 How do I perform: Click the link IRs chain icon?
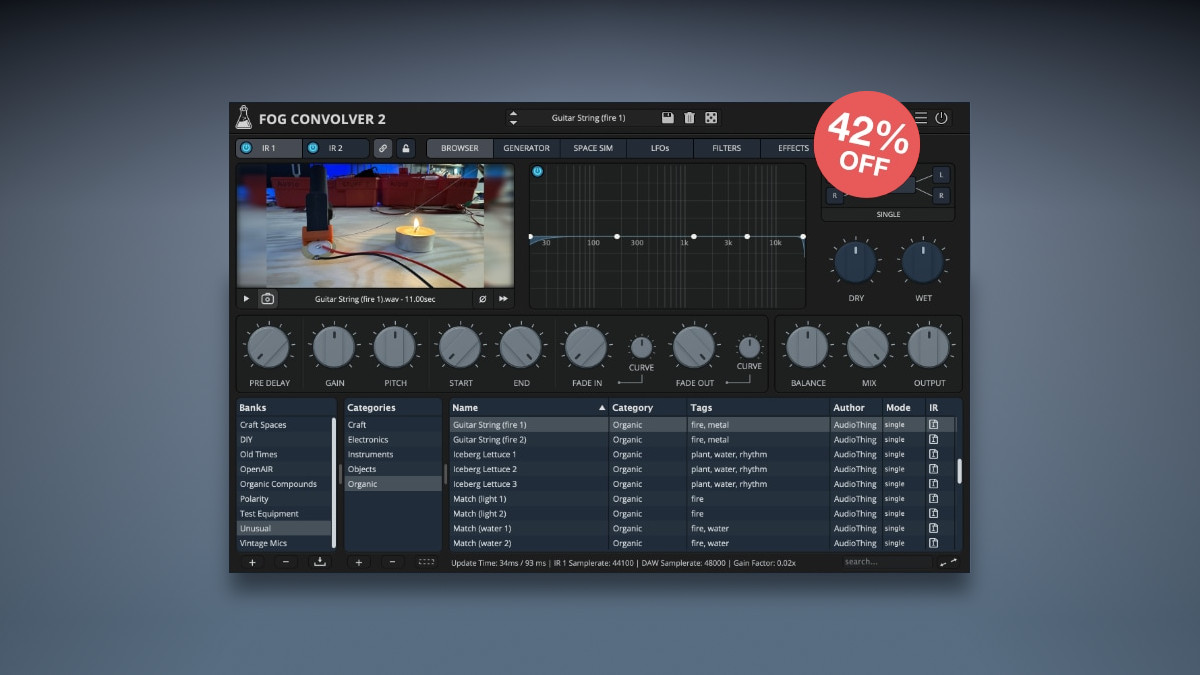click(383, 148)
